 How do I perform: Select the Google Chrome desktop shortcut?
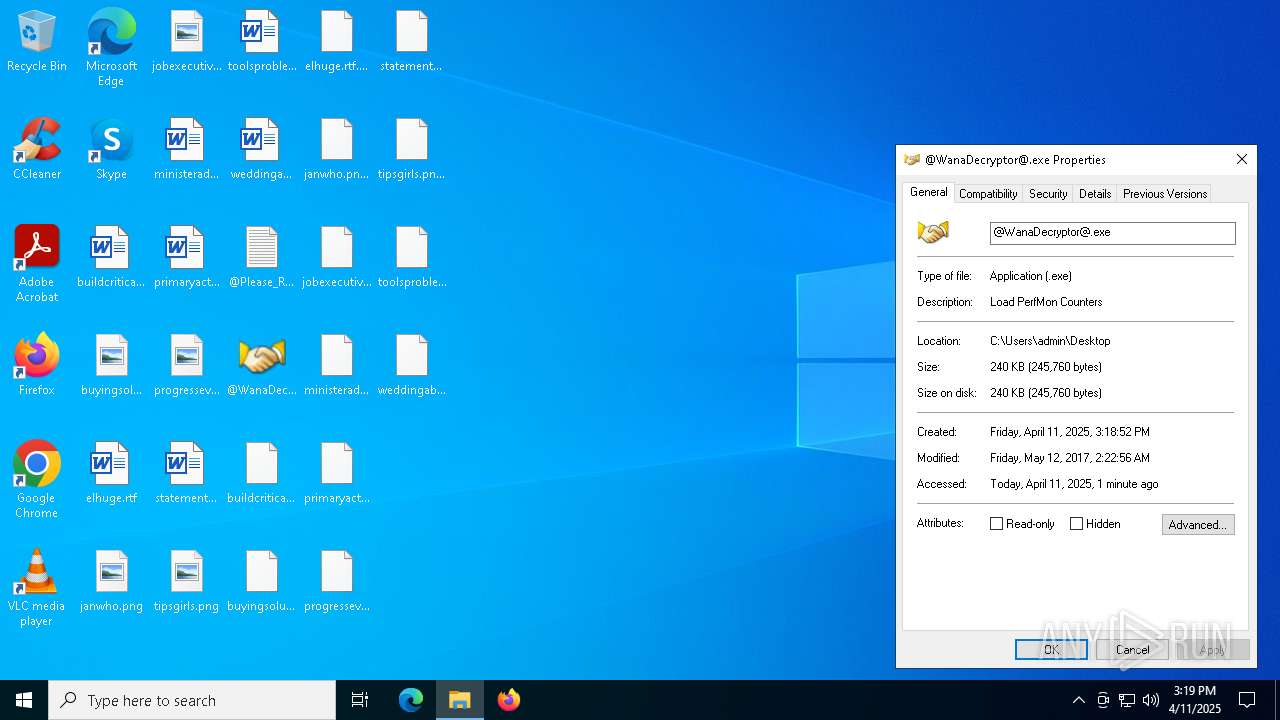(x=37, y=480)
